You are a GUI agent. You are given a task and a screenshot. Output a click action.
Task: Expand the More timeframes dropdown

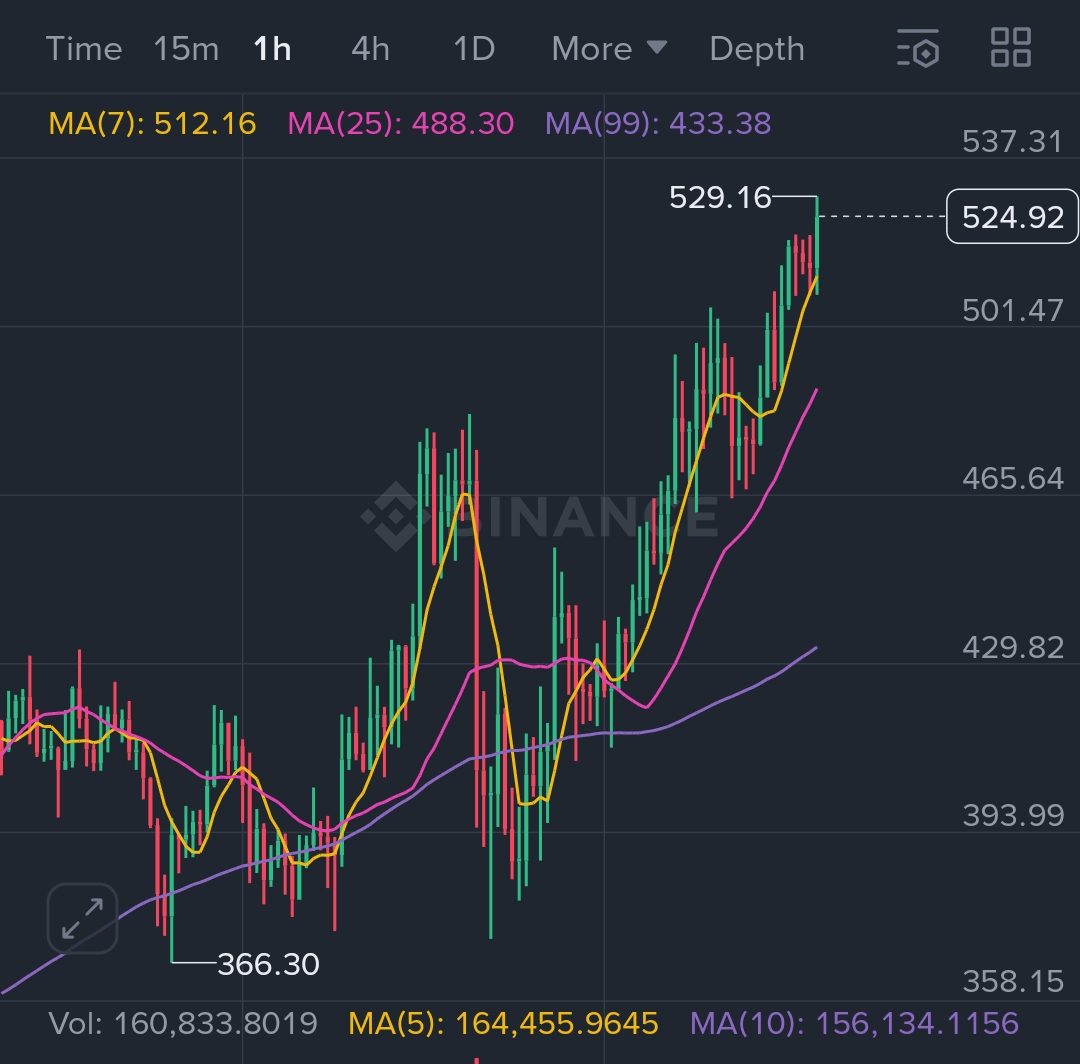(608, 49)
